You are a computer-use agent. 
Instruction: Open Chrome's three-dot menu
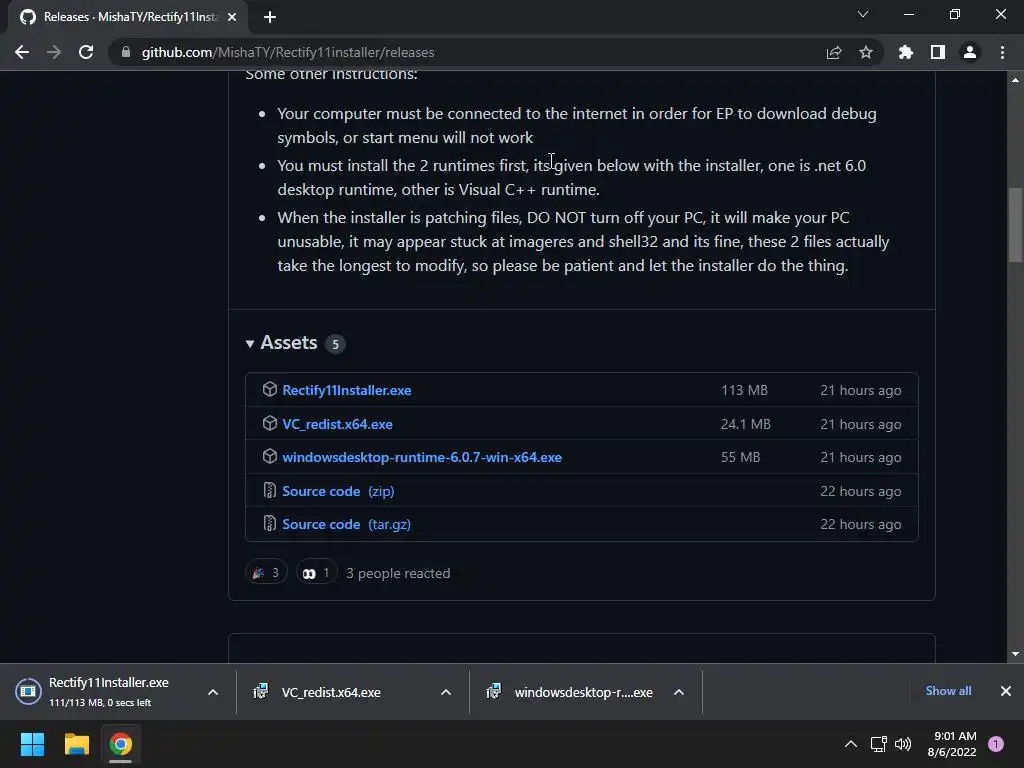point(1002,52)
